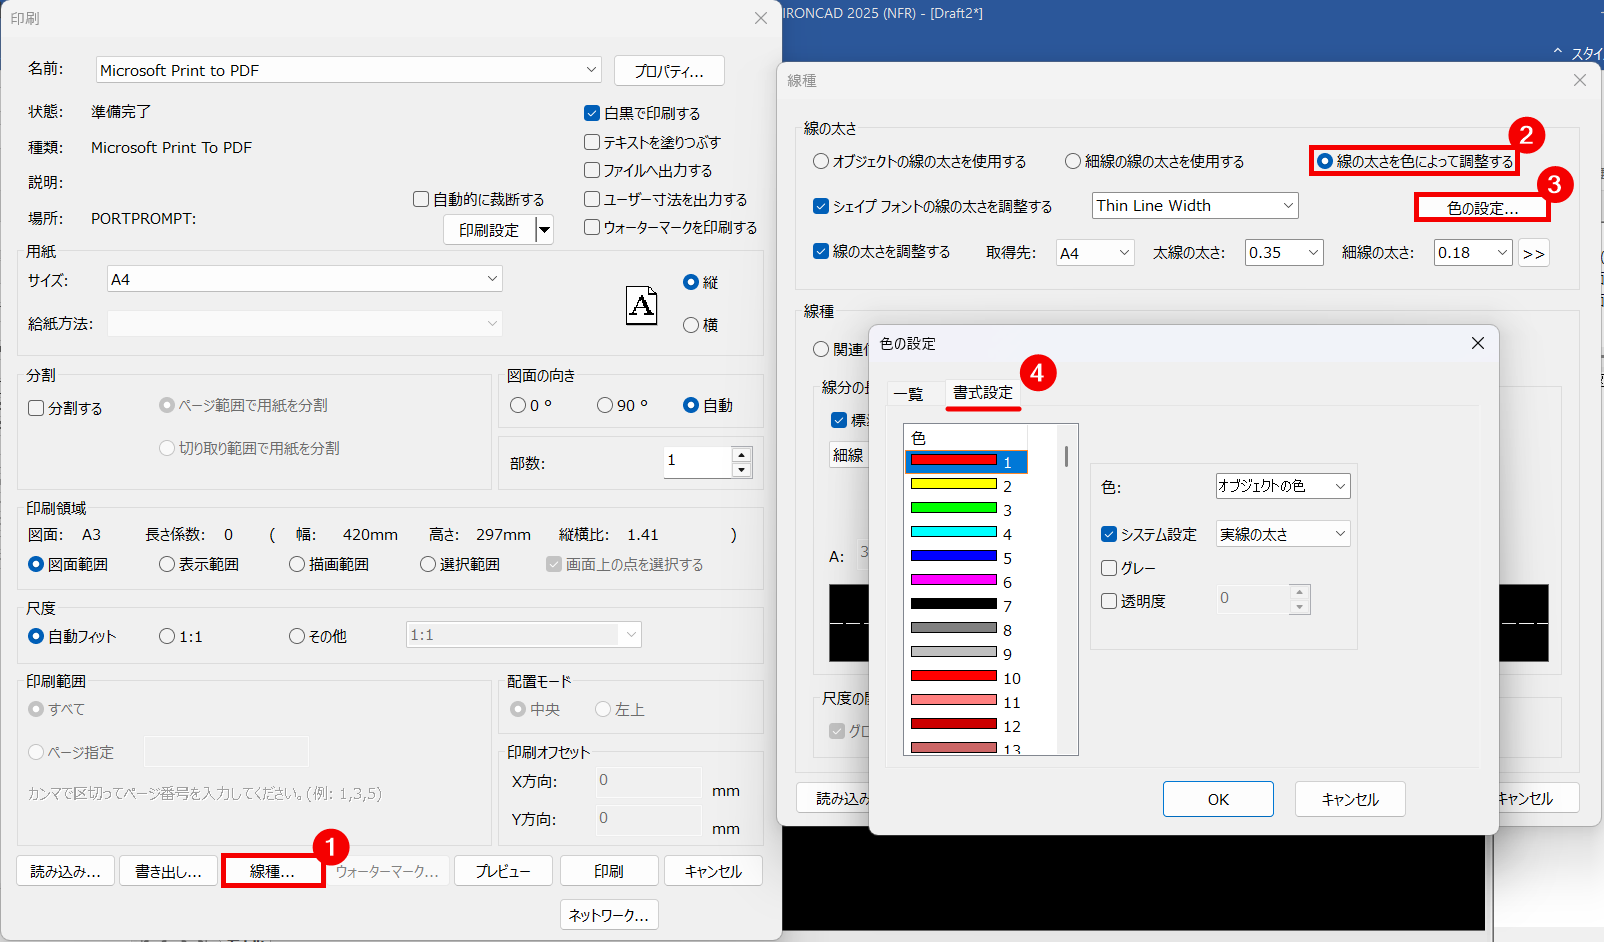Viewport: 1604px width, 942px height.
Task: Enable the テキストを塗りつぶす checkbox
Action: (591, 141)
